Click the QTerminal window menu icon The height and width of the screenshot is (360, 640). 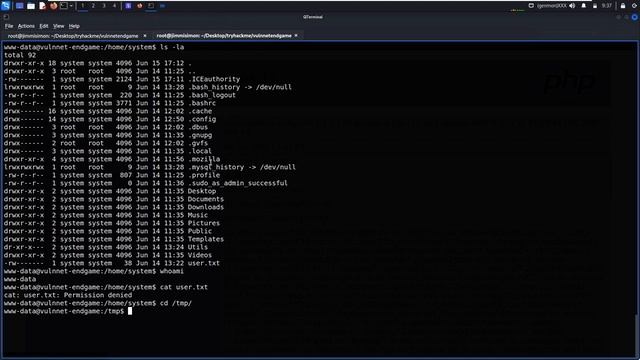pos(6,17)
